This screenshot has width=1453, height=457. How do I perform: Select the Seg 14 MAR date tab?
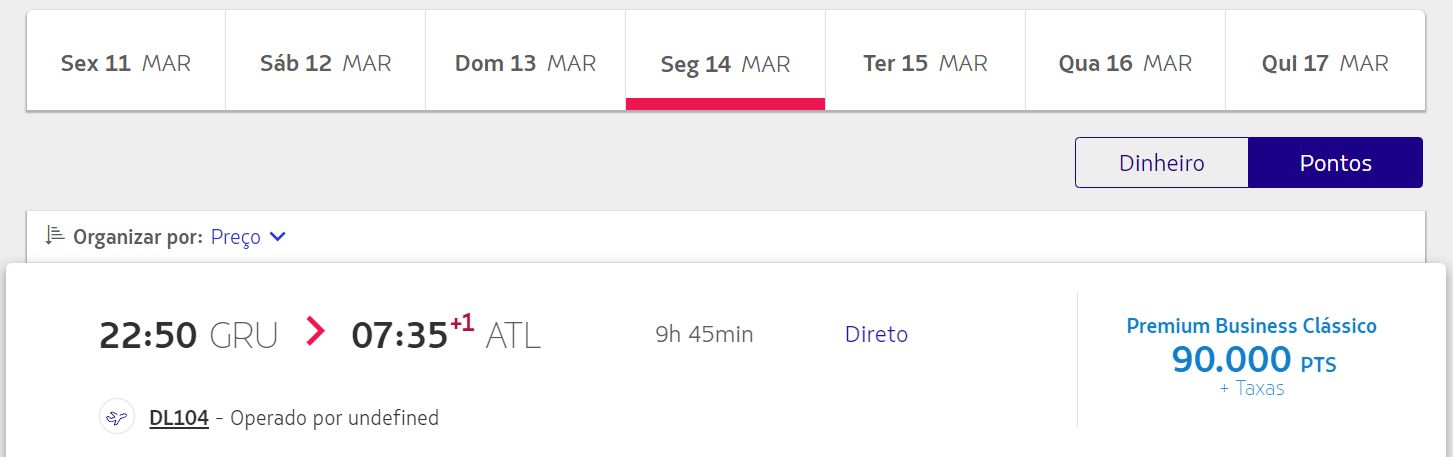point(726,61)
